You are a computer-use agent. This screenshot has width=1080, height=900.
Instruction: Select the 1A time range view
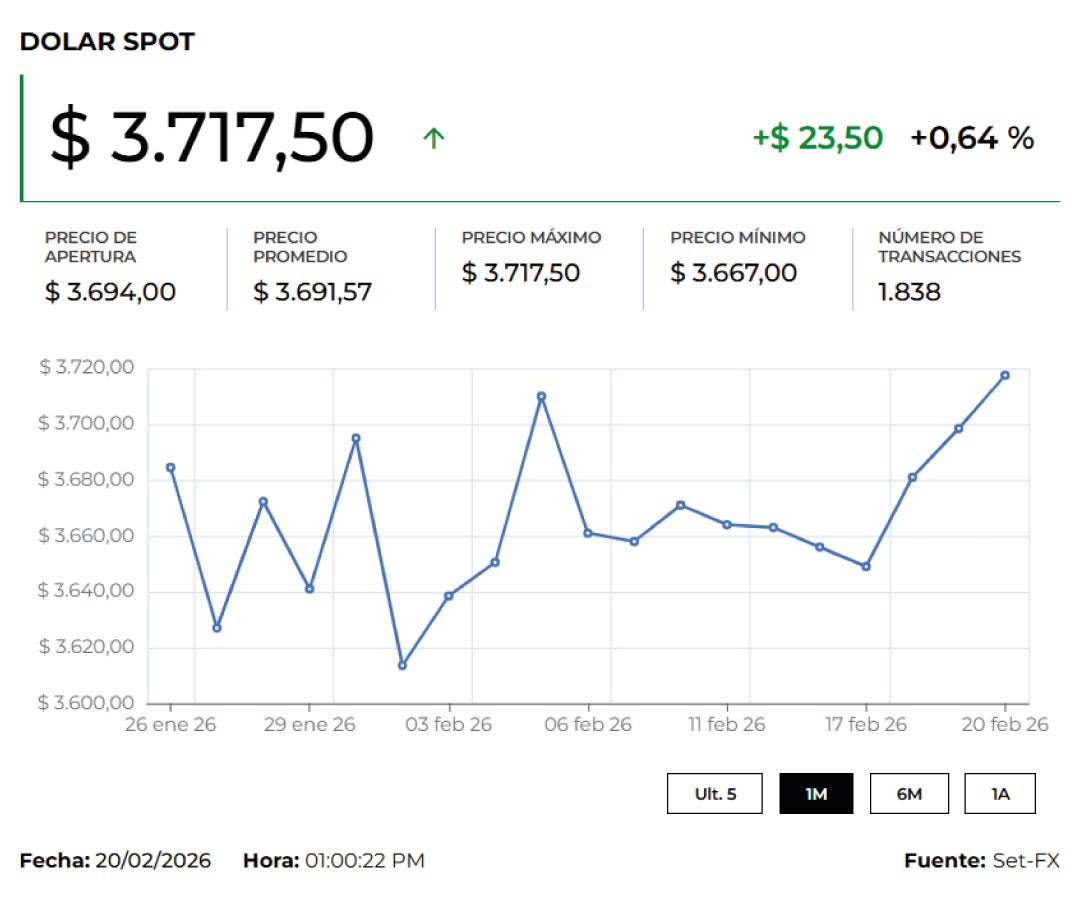pyautogui.click(x=1000, y=793)
